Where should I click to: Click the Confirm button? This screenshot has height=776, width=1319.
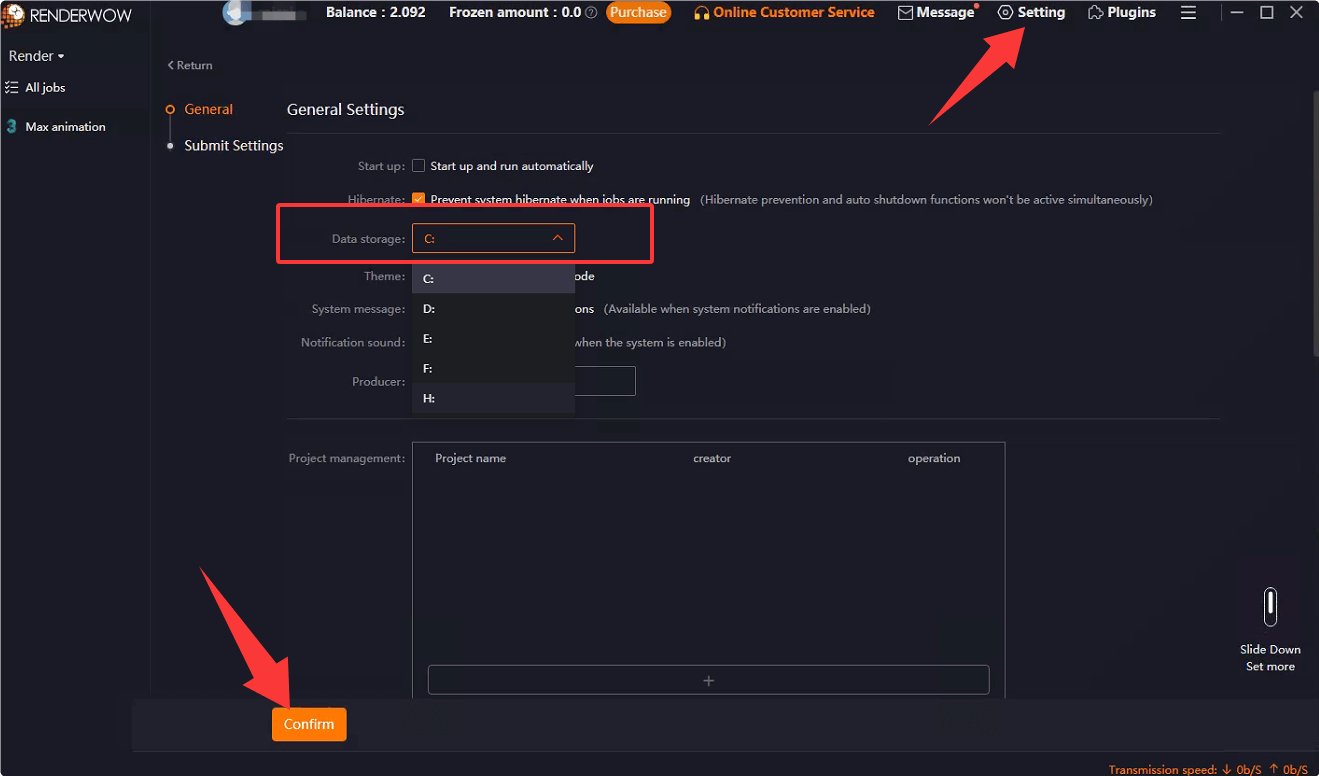click(308, 724)
